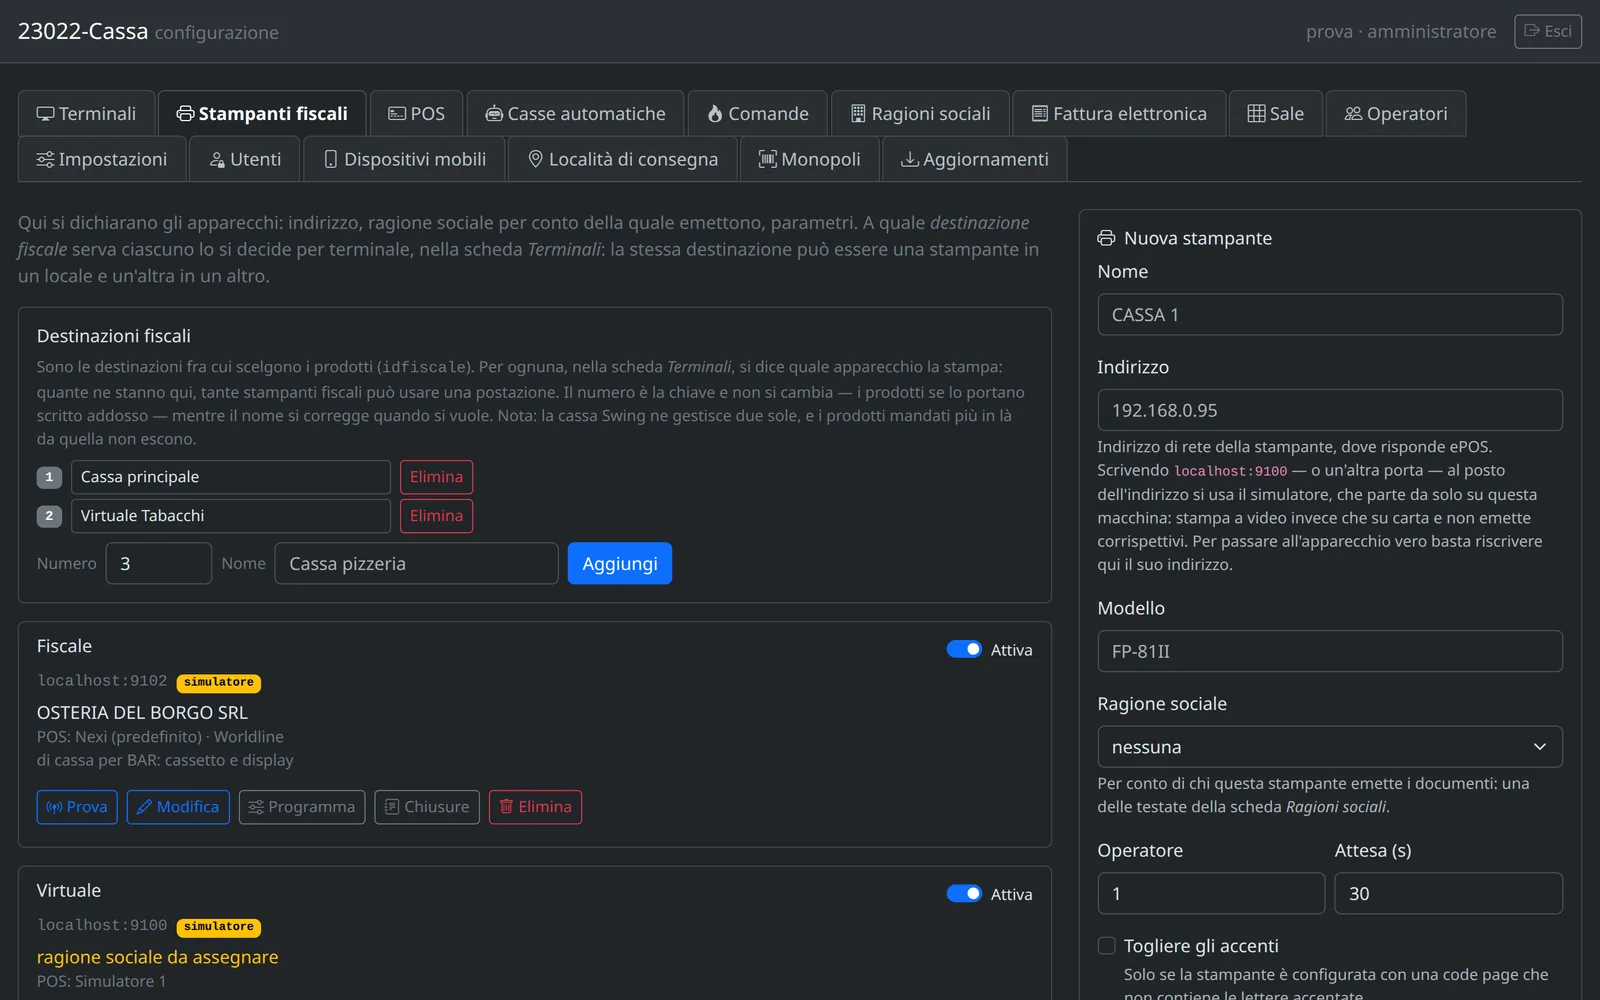Click the Ragioni sociali building icon
The image size is (1600, 1000).
pyautogui.click(x=858, y=114)
